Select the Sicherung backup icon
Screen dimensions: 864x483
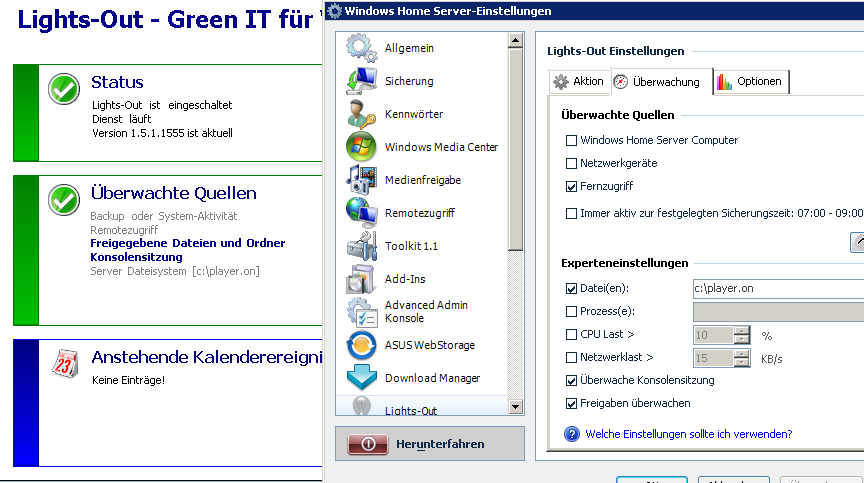361,81
